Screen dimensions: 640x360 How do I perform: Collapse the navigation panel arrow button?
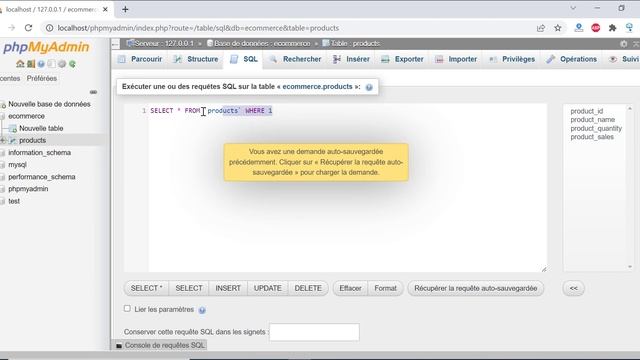coord(116,44)
